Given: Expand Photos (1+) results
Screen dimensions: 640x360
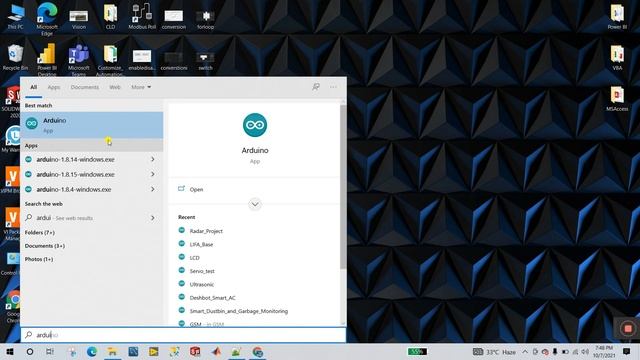Looking at the screenshot, I should point(39,259).
